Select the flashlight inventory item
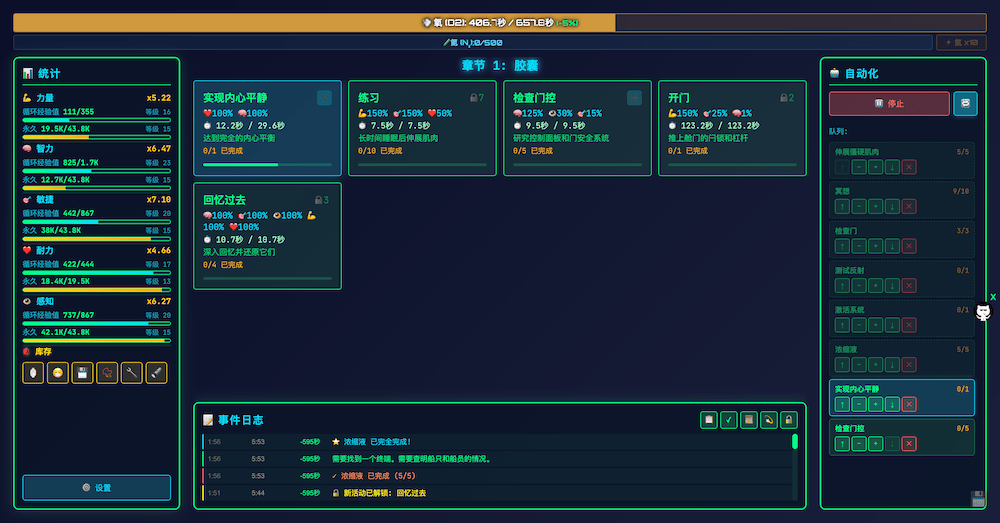Screen dimensions: 1000x523 [x=156, y=373]
